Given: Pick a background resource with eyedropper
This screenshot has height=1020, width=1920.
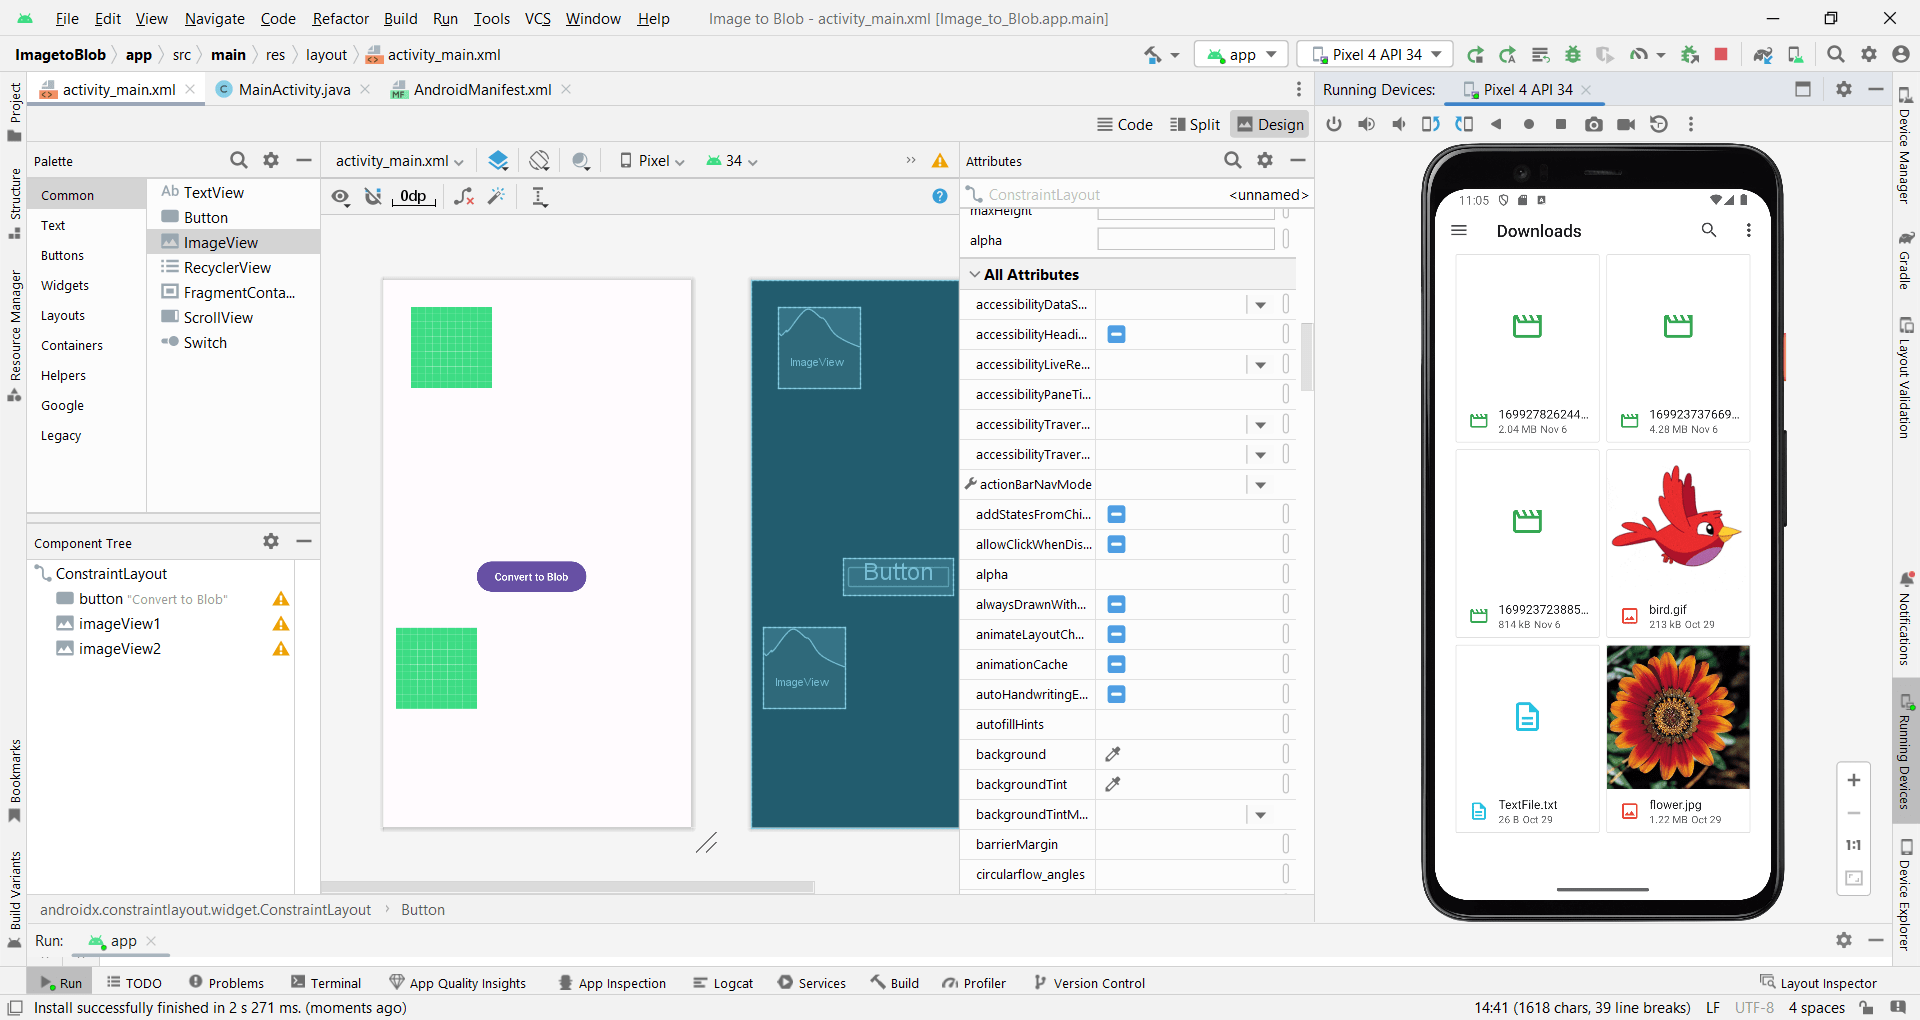Looking at the screenshot, I should (1112, 754).
